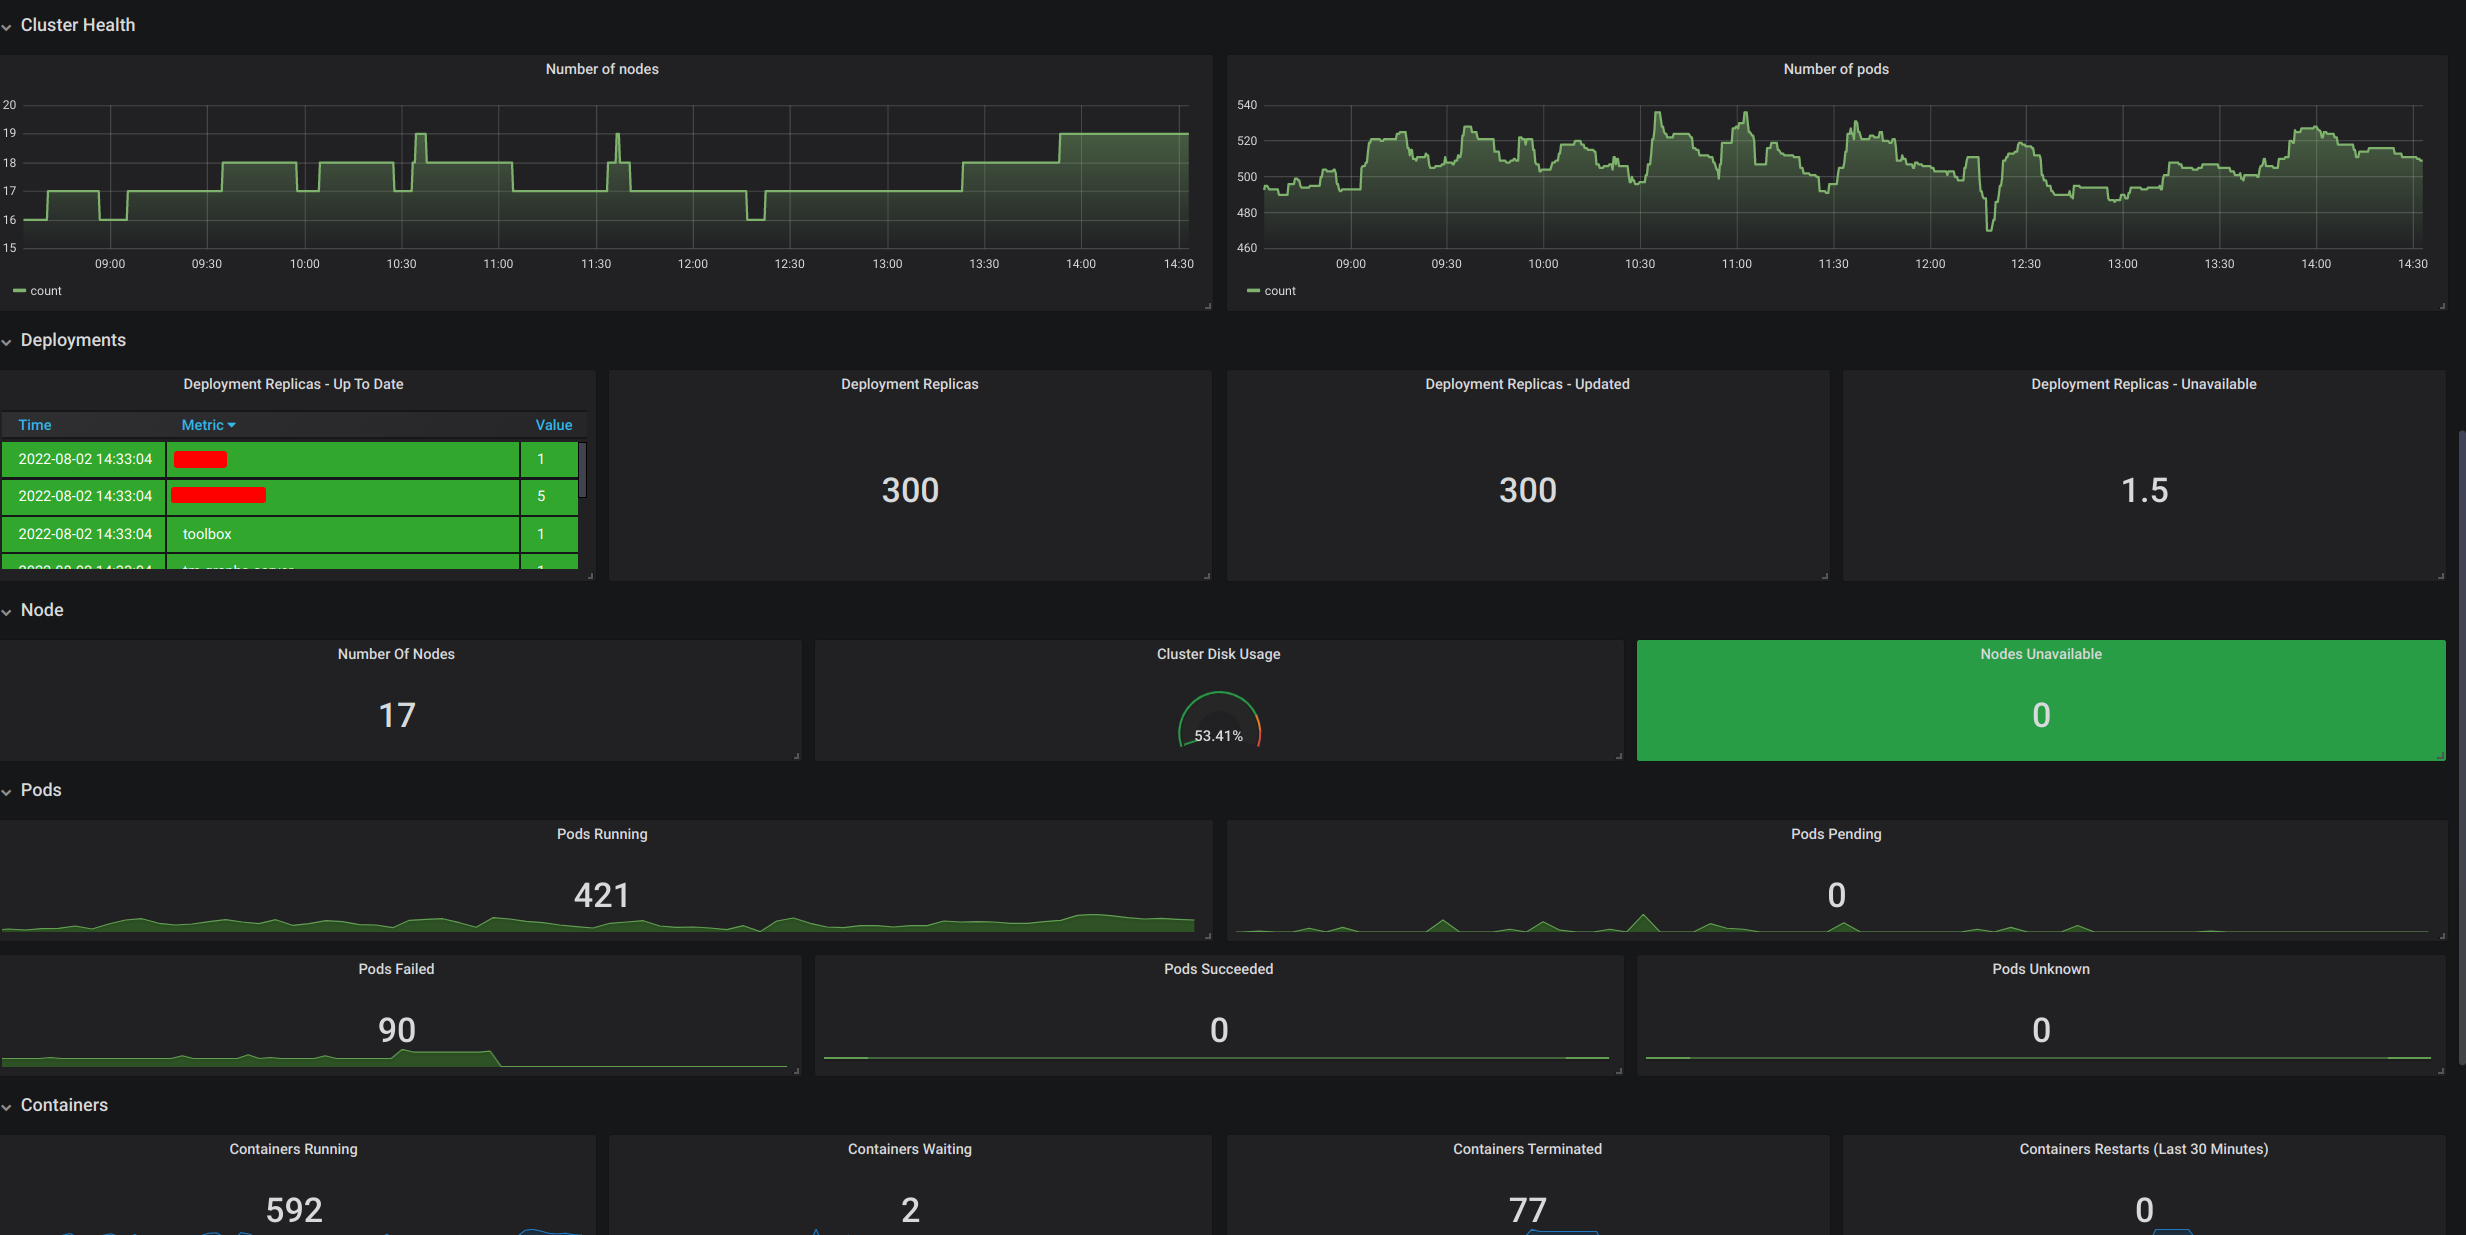Open the Cluster Disk Usage panel title menu

click(x=1218, y=654)
